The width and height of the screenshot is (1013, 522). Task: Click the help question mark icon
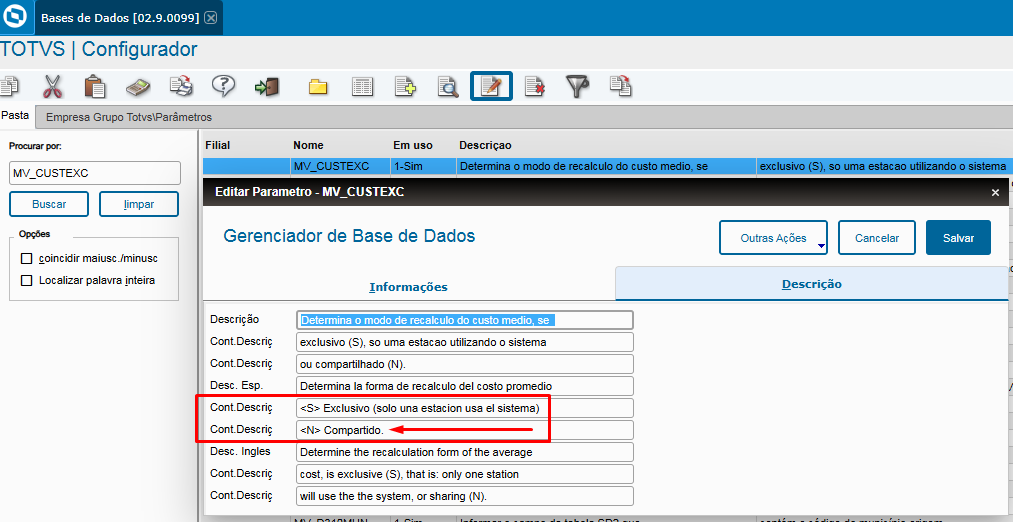[x=224, y=86]
